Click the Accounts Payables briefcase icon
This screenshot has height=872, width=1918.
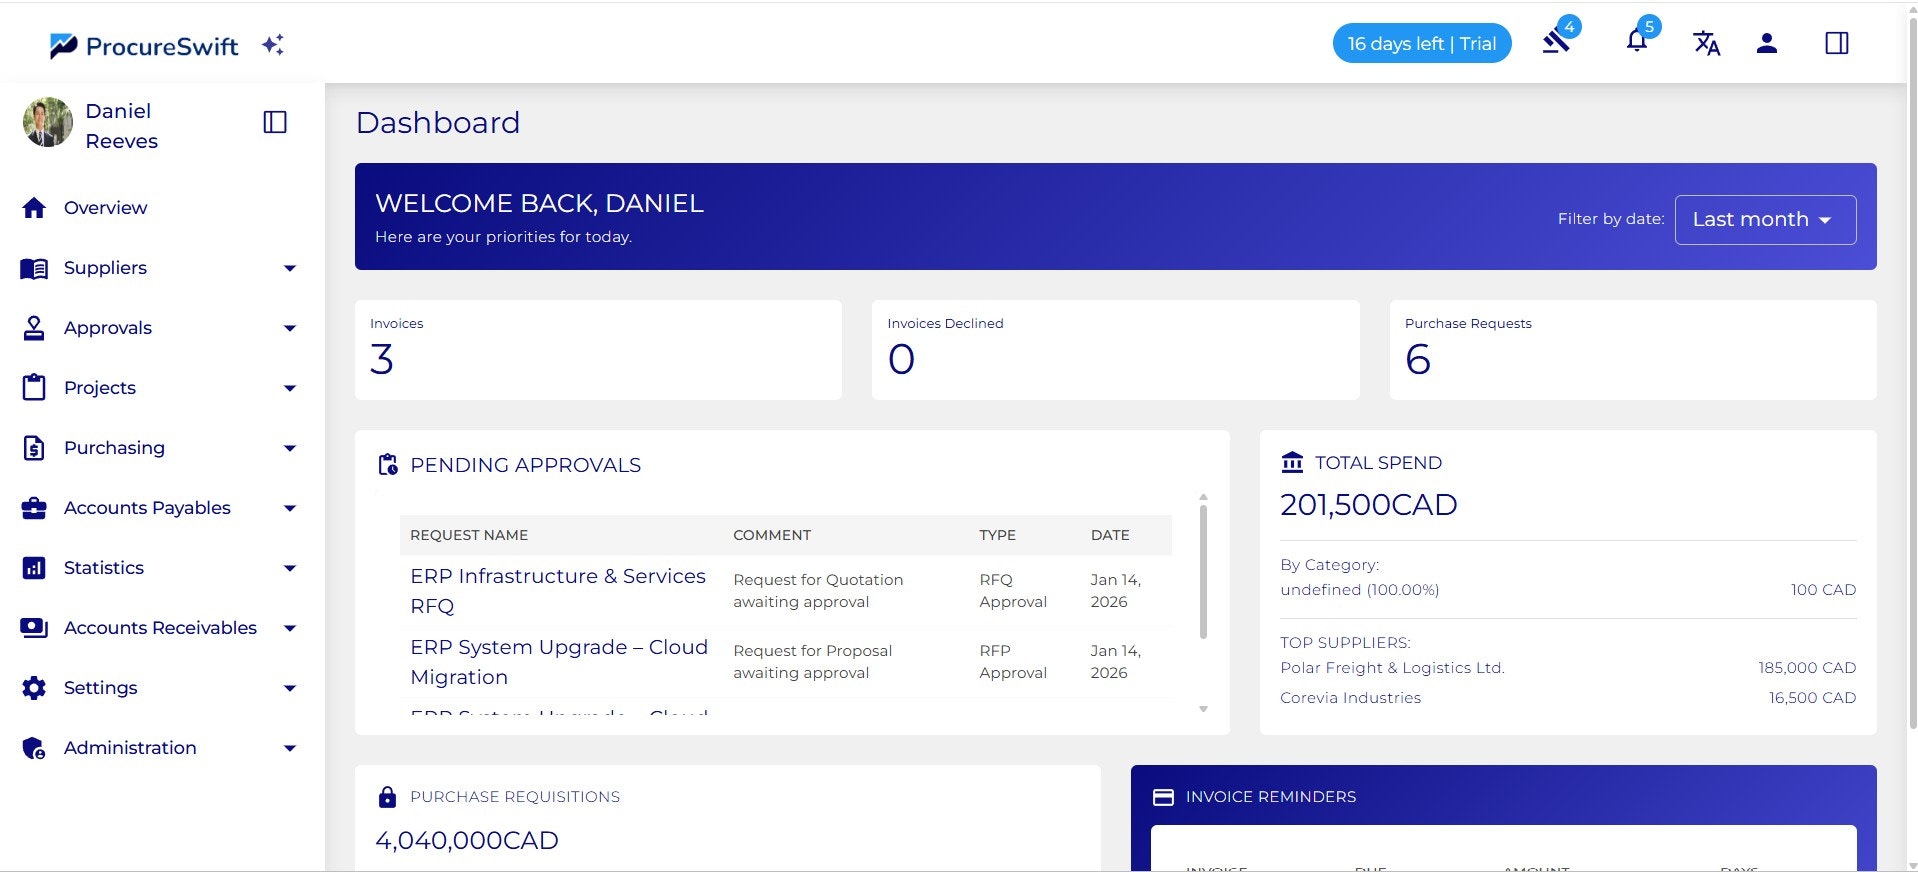tap(34, 508)
